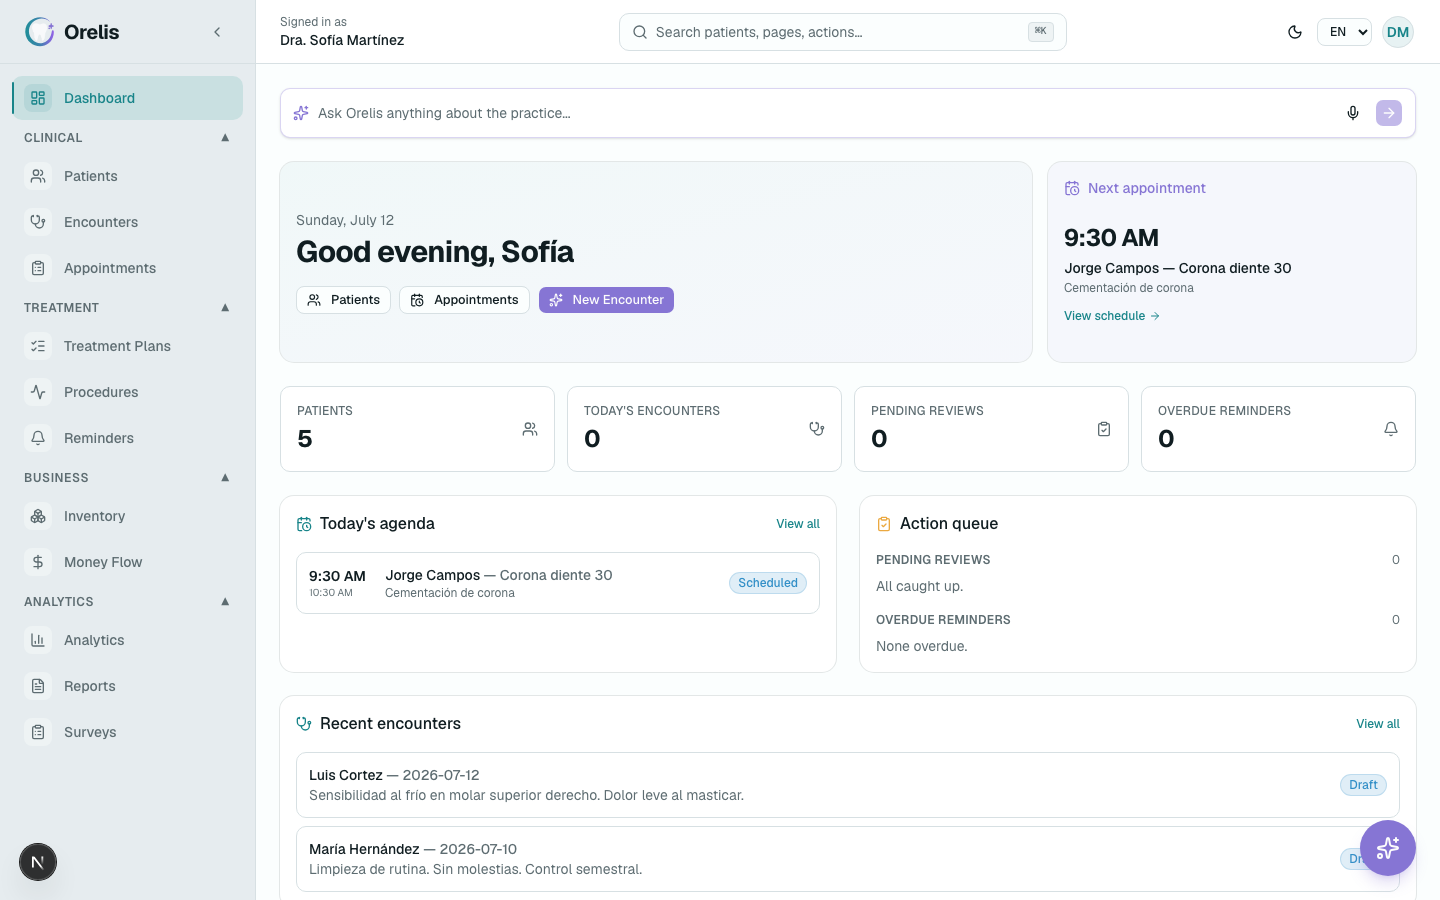The height and width of the screenshot is (900, 1440).
Task: Click the Next.js N dev tools badge
Action: tap(38, 862)
